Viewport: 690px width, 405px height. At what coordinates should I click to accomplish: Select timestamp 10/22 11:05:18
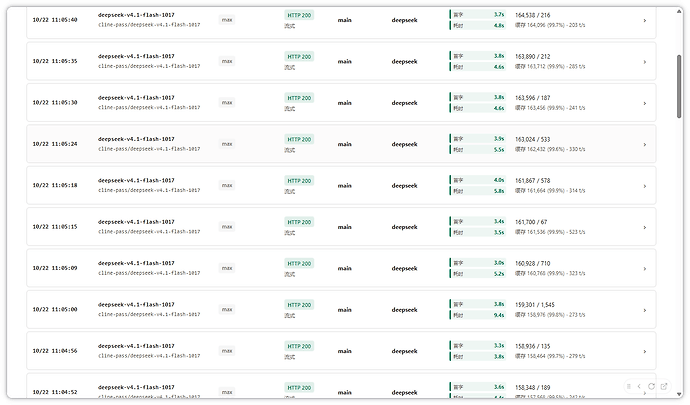coord(55,185)
